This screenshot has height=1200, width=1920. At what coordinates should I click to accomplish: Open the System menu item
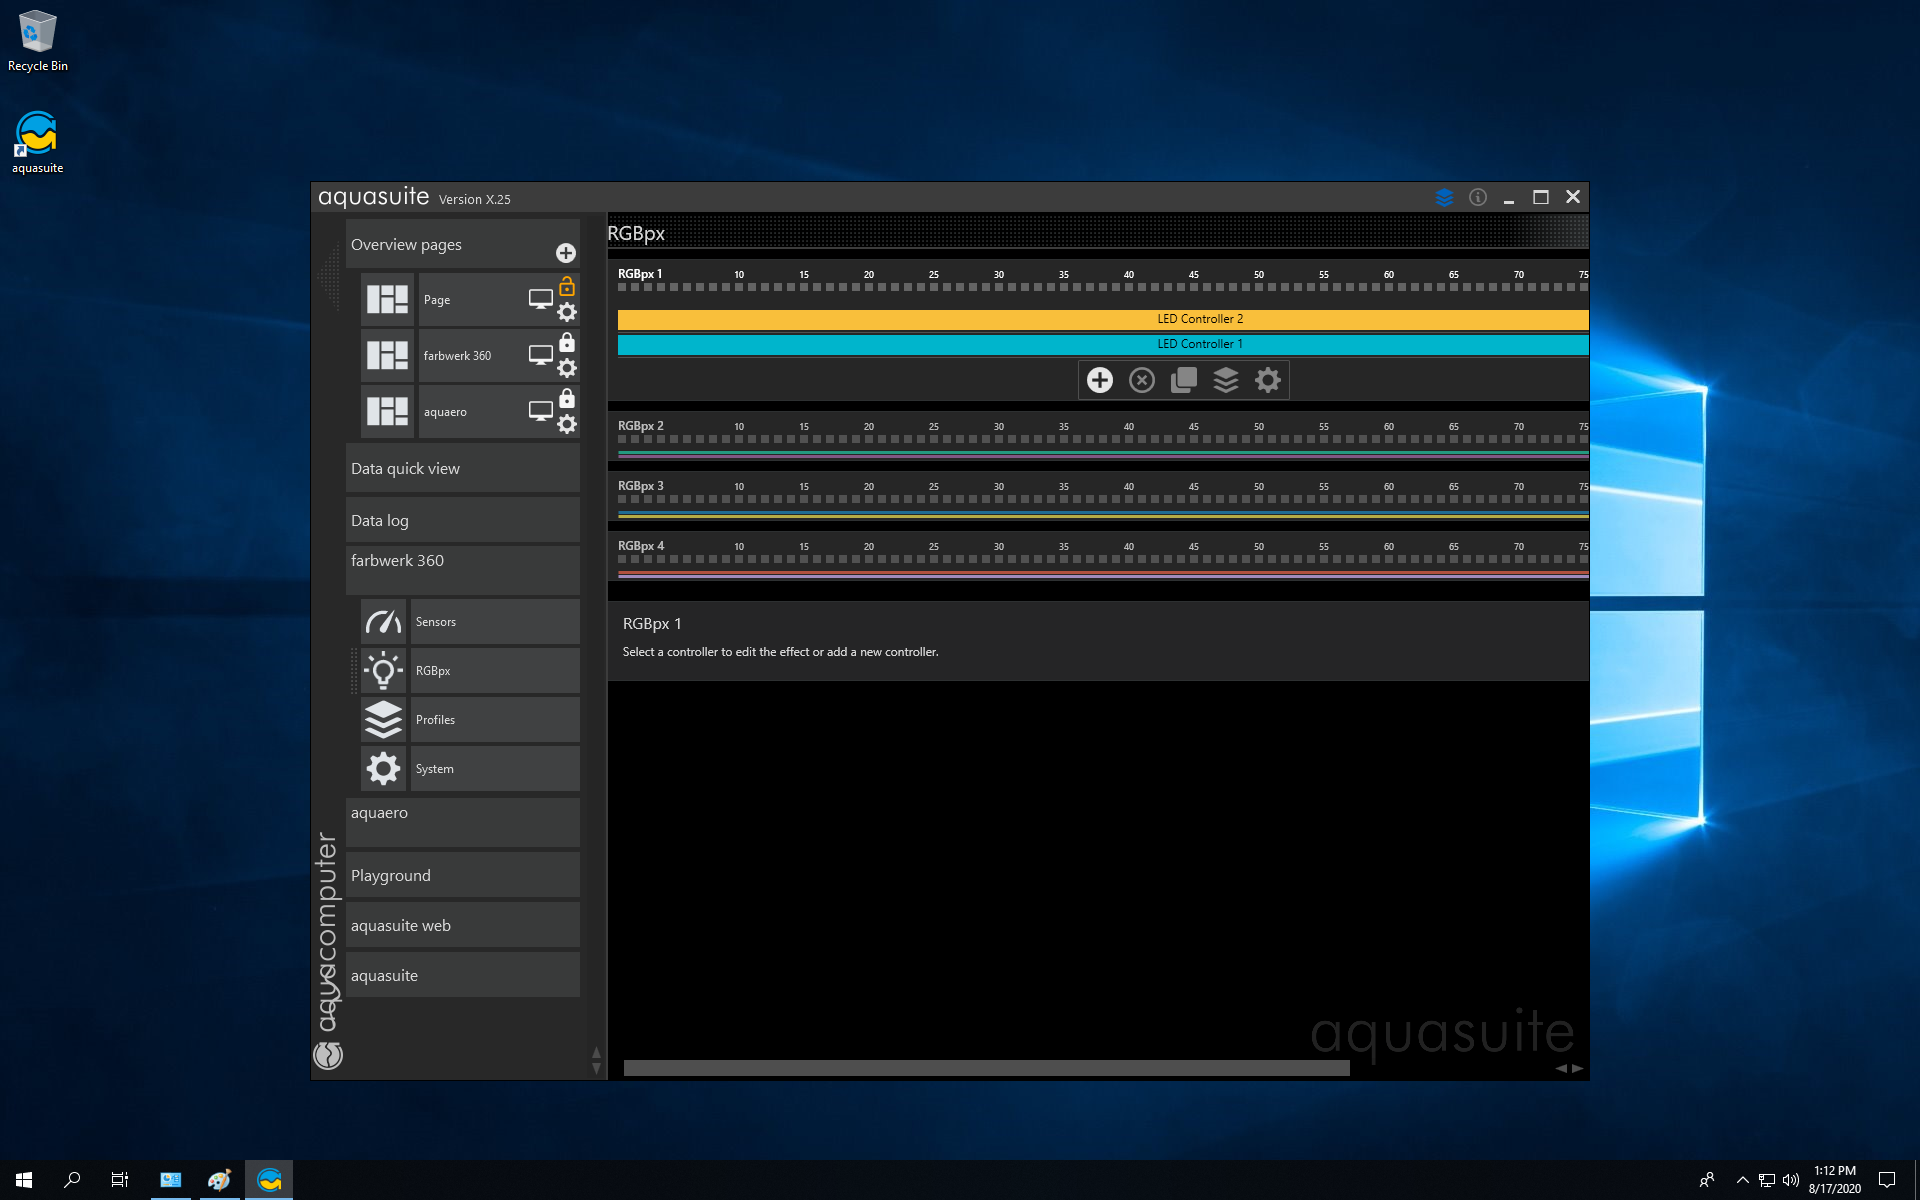point(494,769)
